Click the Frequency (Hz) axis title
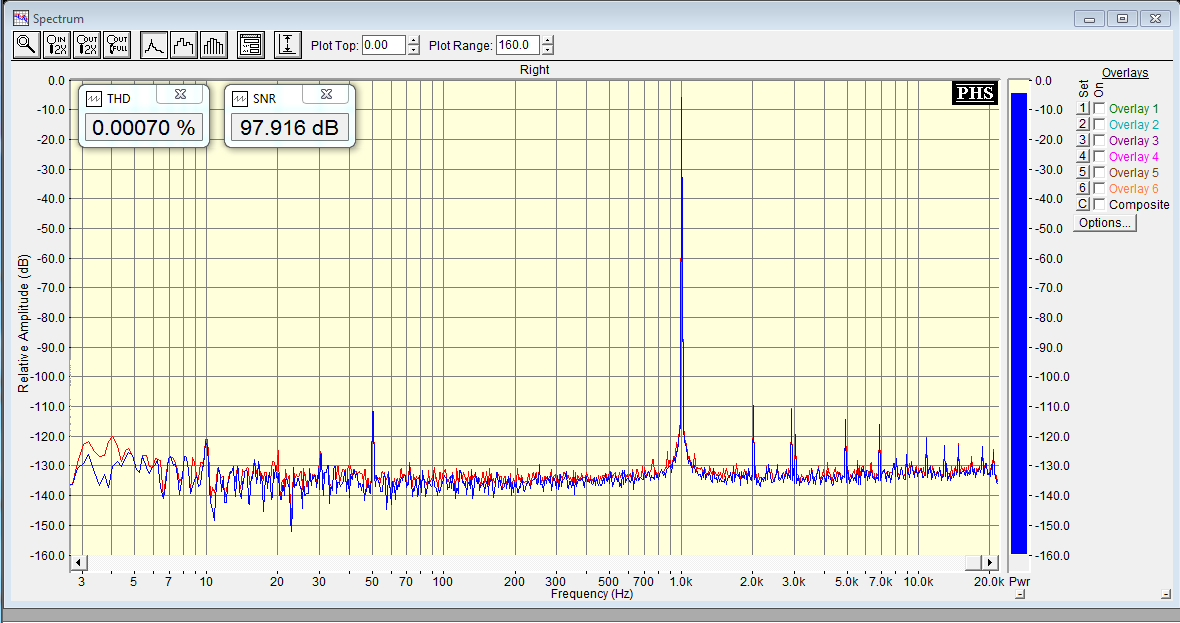Viewport: 1180px width, 623px height. click(x=592, y=594)
